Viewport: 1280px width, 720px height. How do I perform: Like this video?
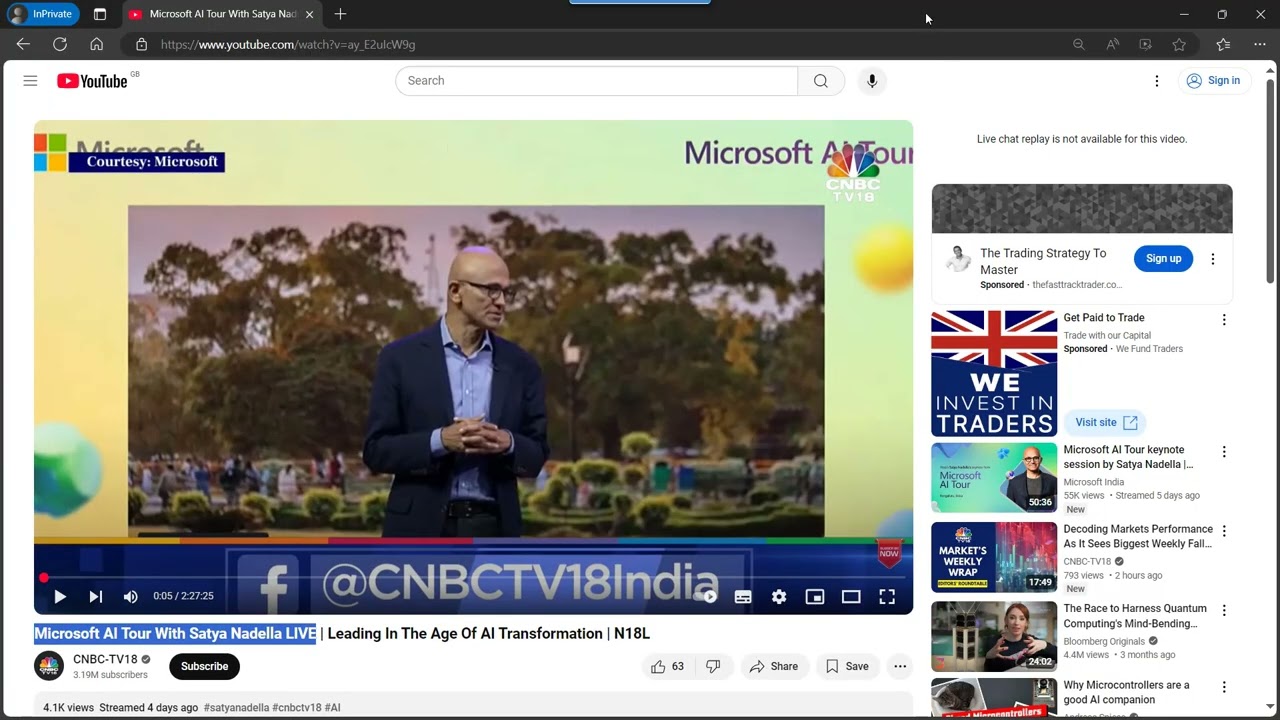pos(667,667)
